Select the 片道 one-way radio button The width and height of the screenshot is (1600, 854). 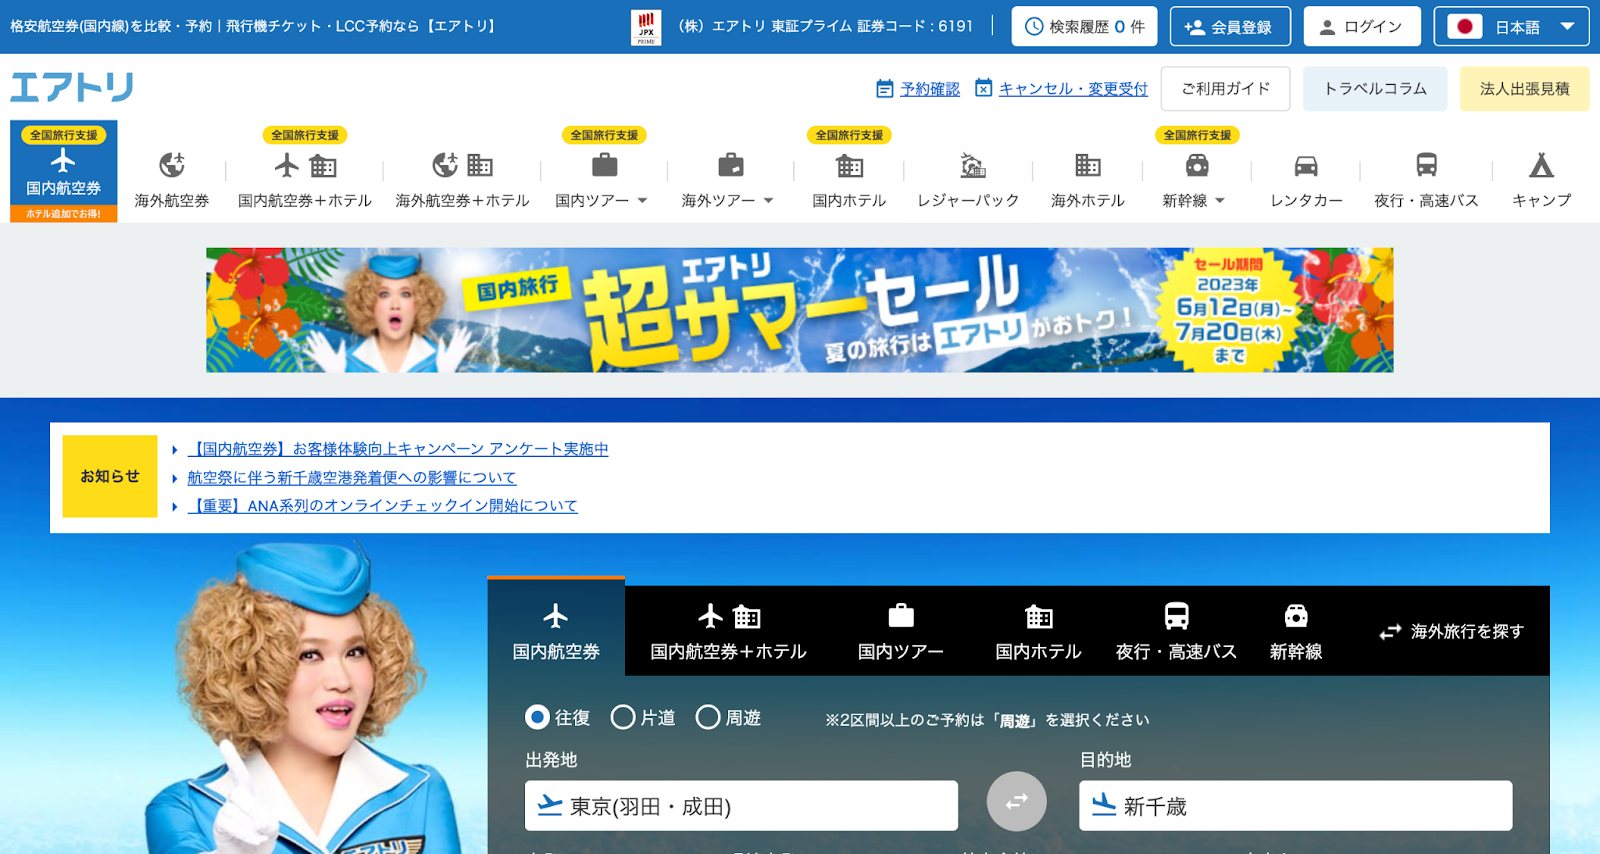[x=623, y=717]
